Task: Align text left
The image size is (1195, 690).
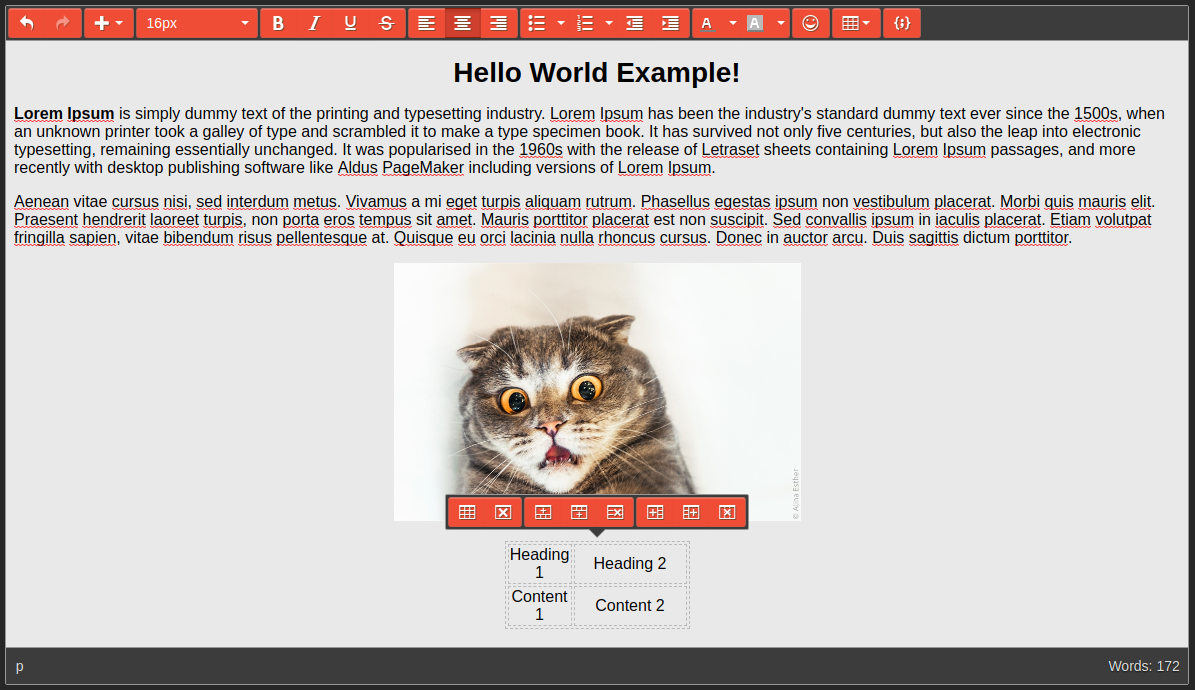Action: pos(426,24)
